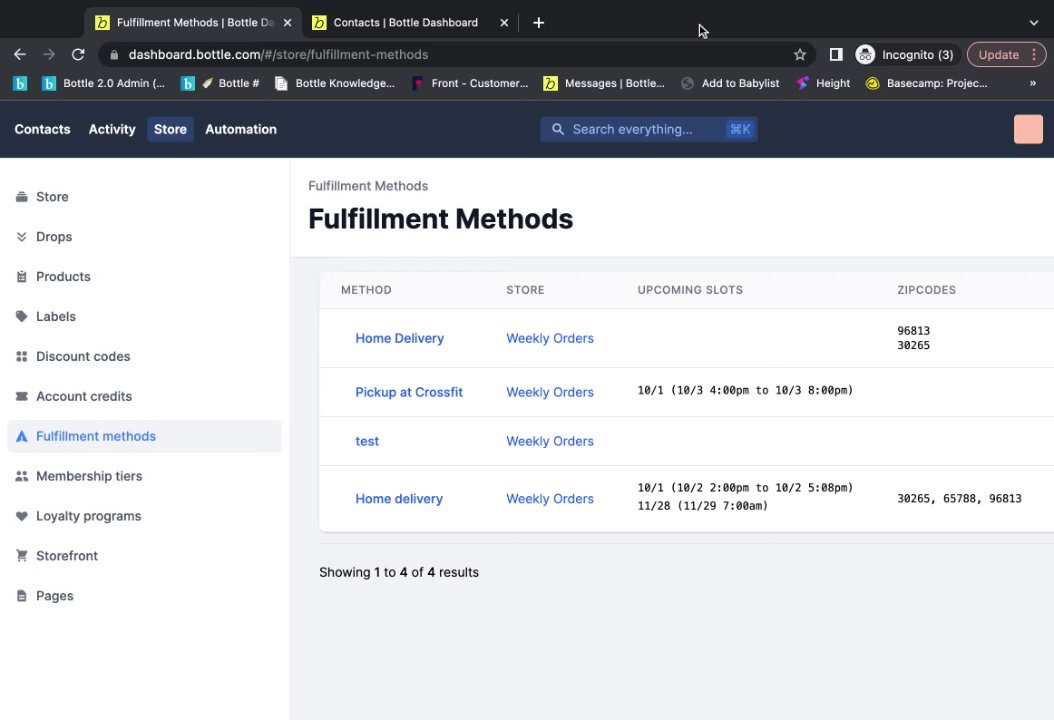Open the Chrome Update menu
Image resolution: width=1054 pixels, height=720 pixels.
(x=1005, y=55)
